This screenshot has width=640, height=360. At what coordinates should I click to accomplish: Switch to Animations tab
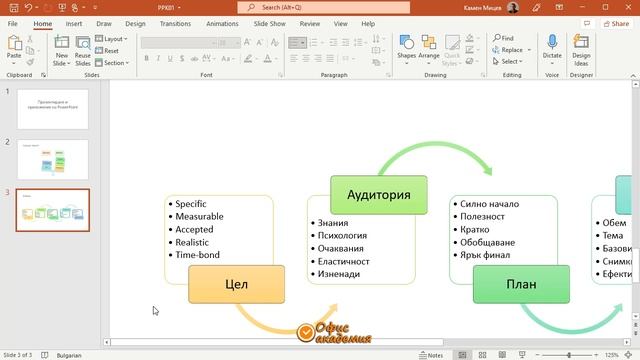(222, 24)
